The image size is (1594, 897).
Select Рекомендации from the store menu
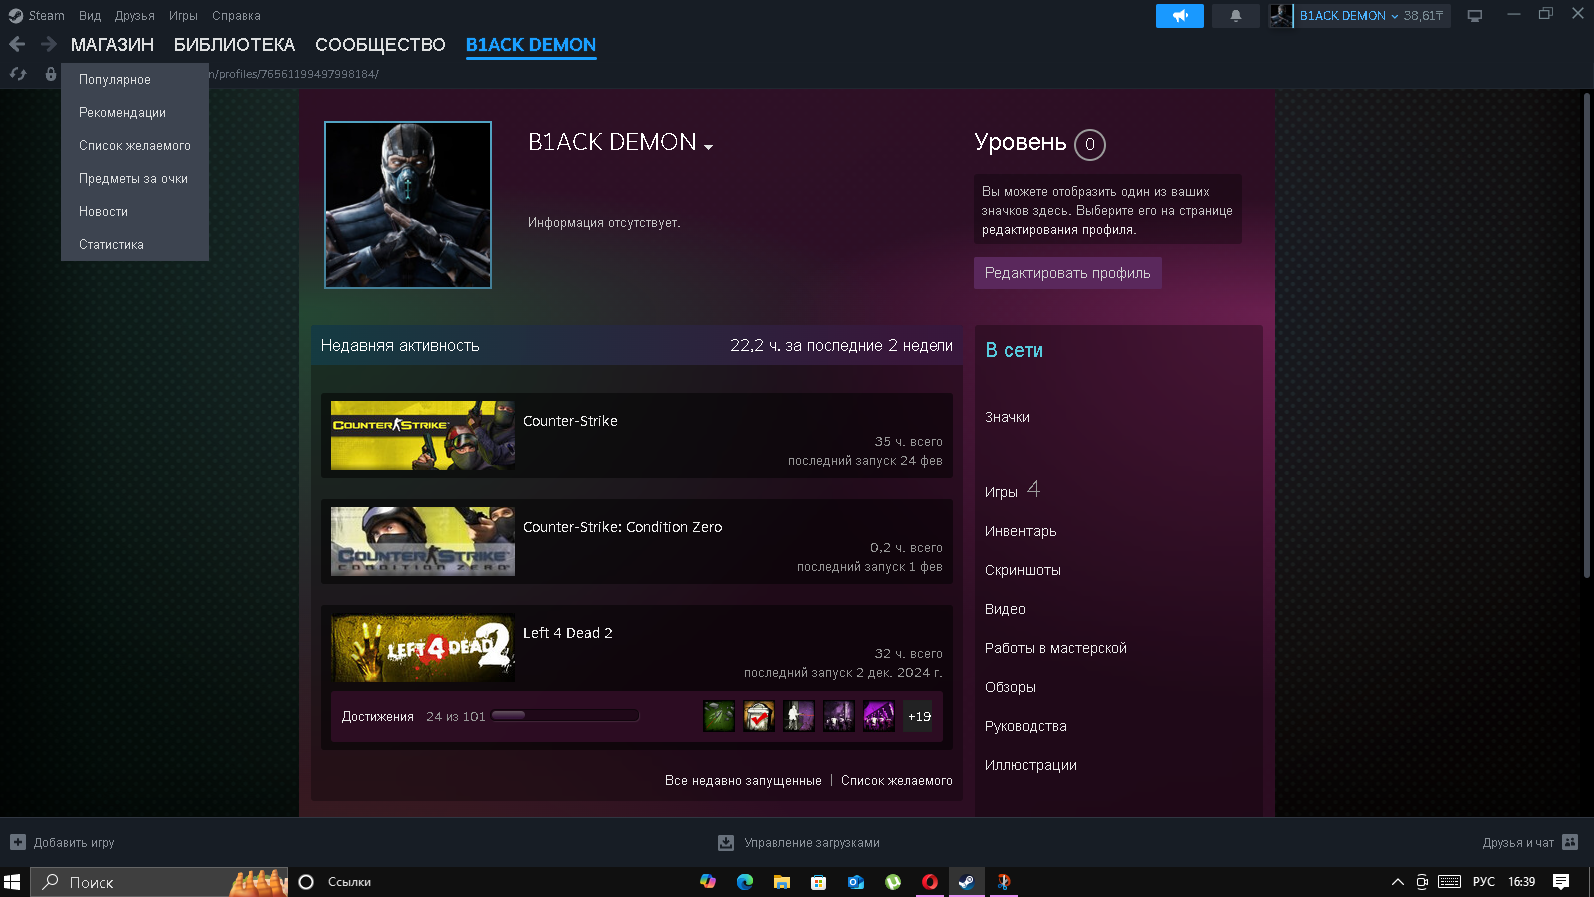coord(122,113)
